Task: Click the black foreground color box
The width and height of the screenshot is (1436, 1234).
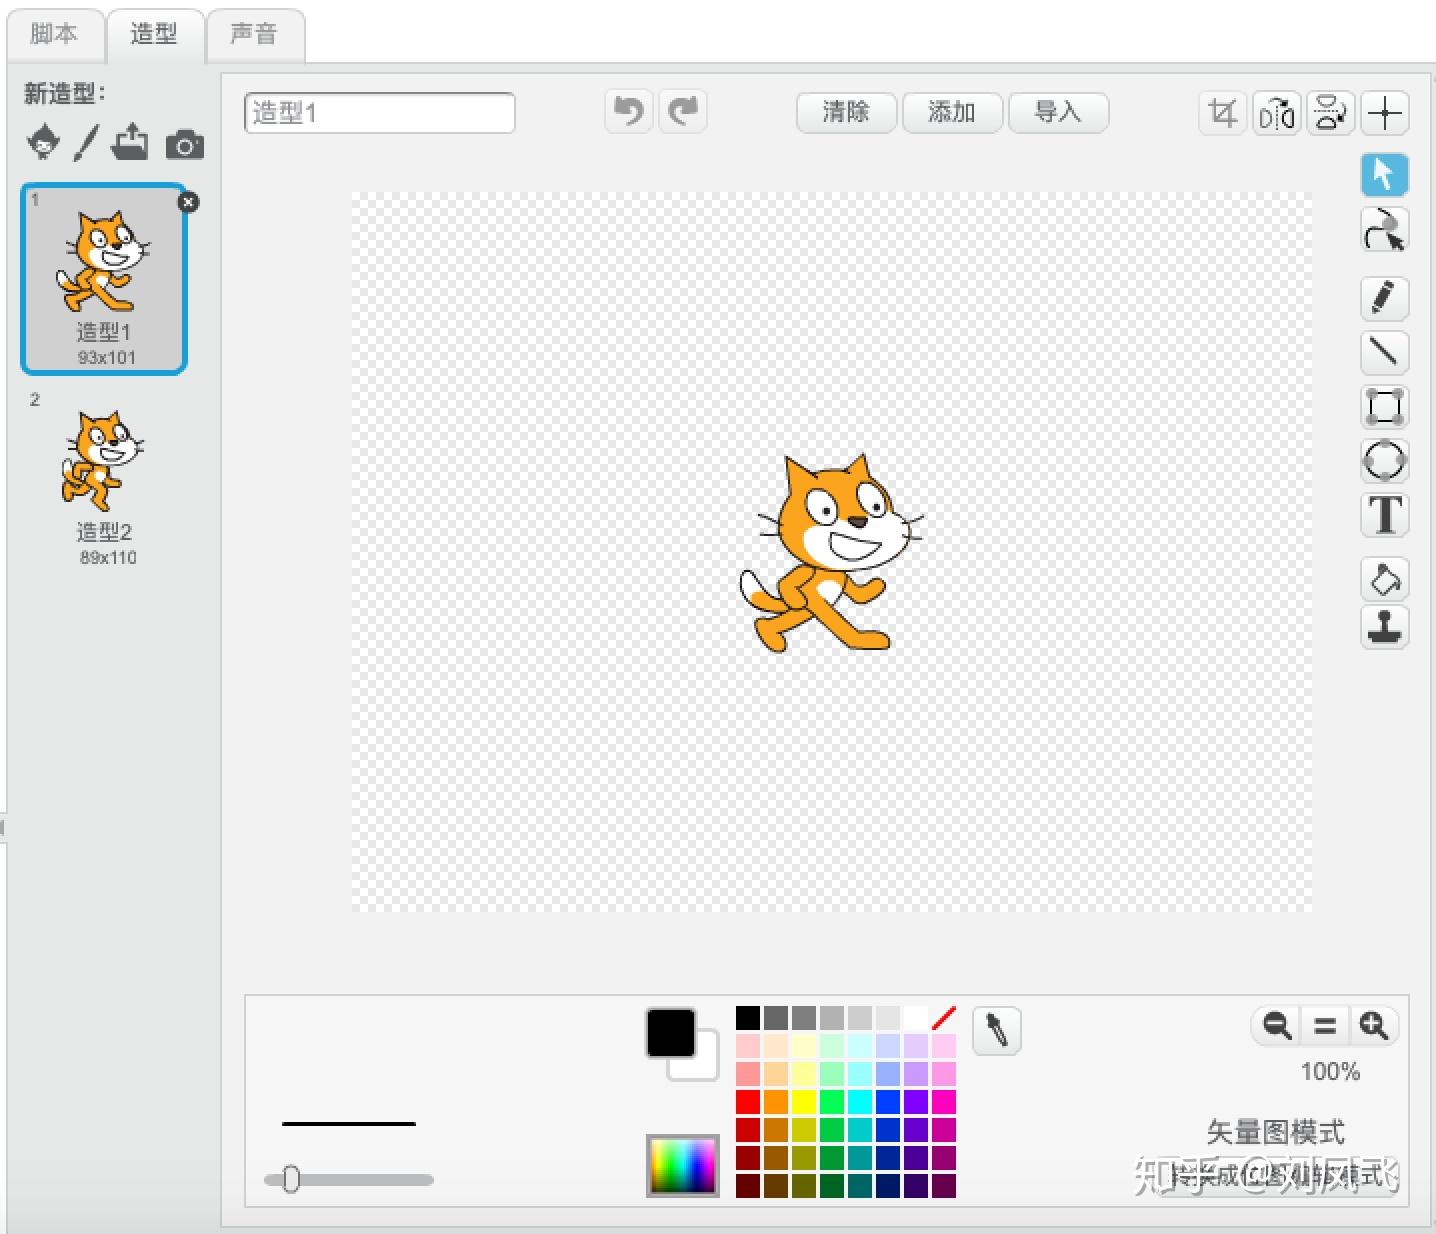Action: point(670,1032)
